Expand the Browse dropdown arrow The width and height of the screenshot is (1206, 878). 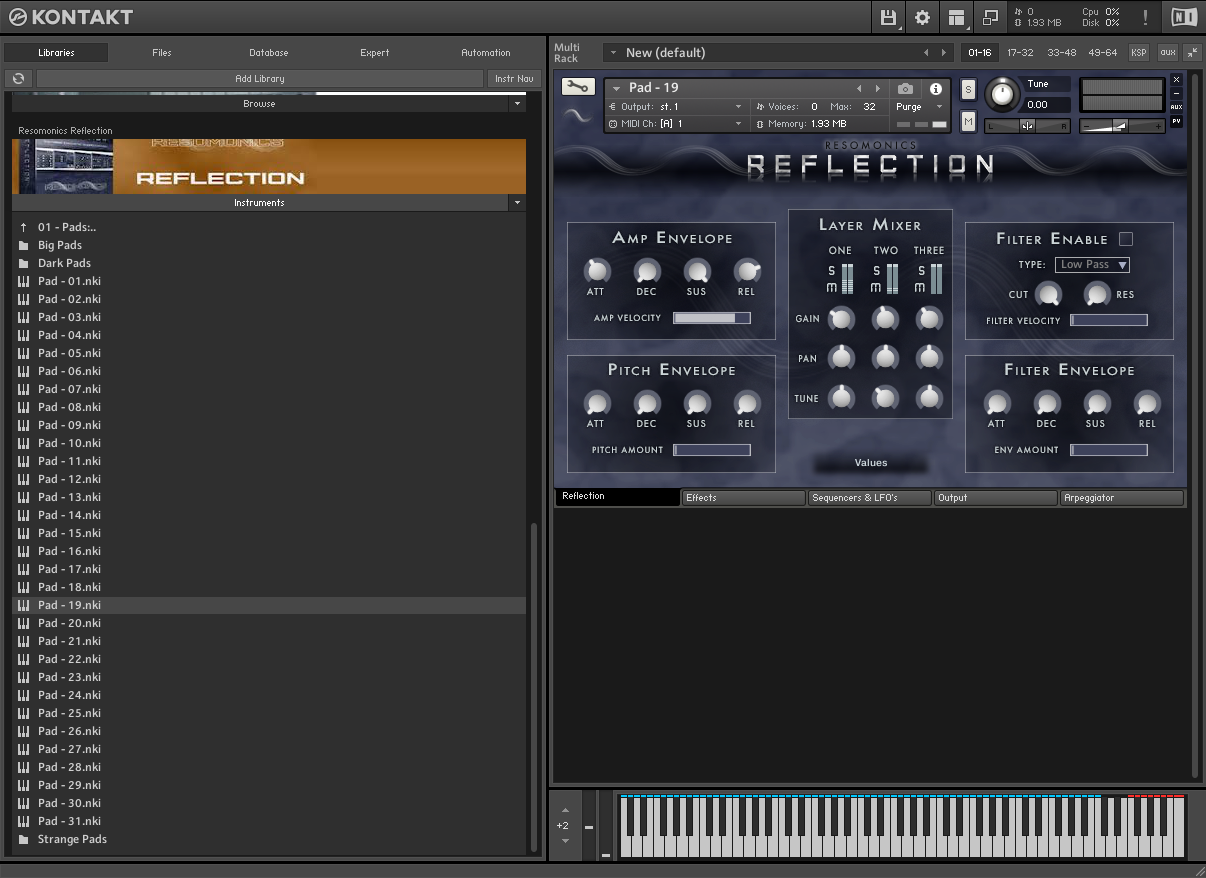point(517,103)
